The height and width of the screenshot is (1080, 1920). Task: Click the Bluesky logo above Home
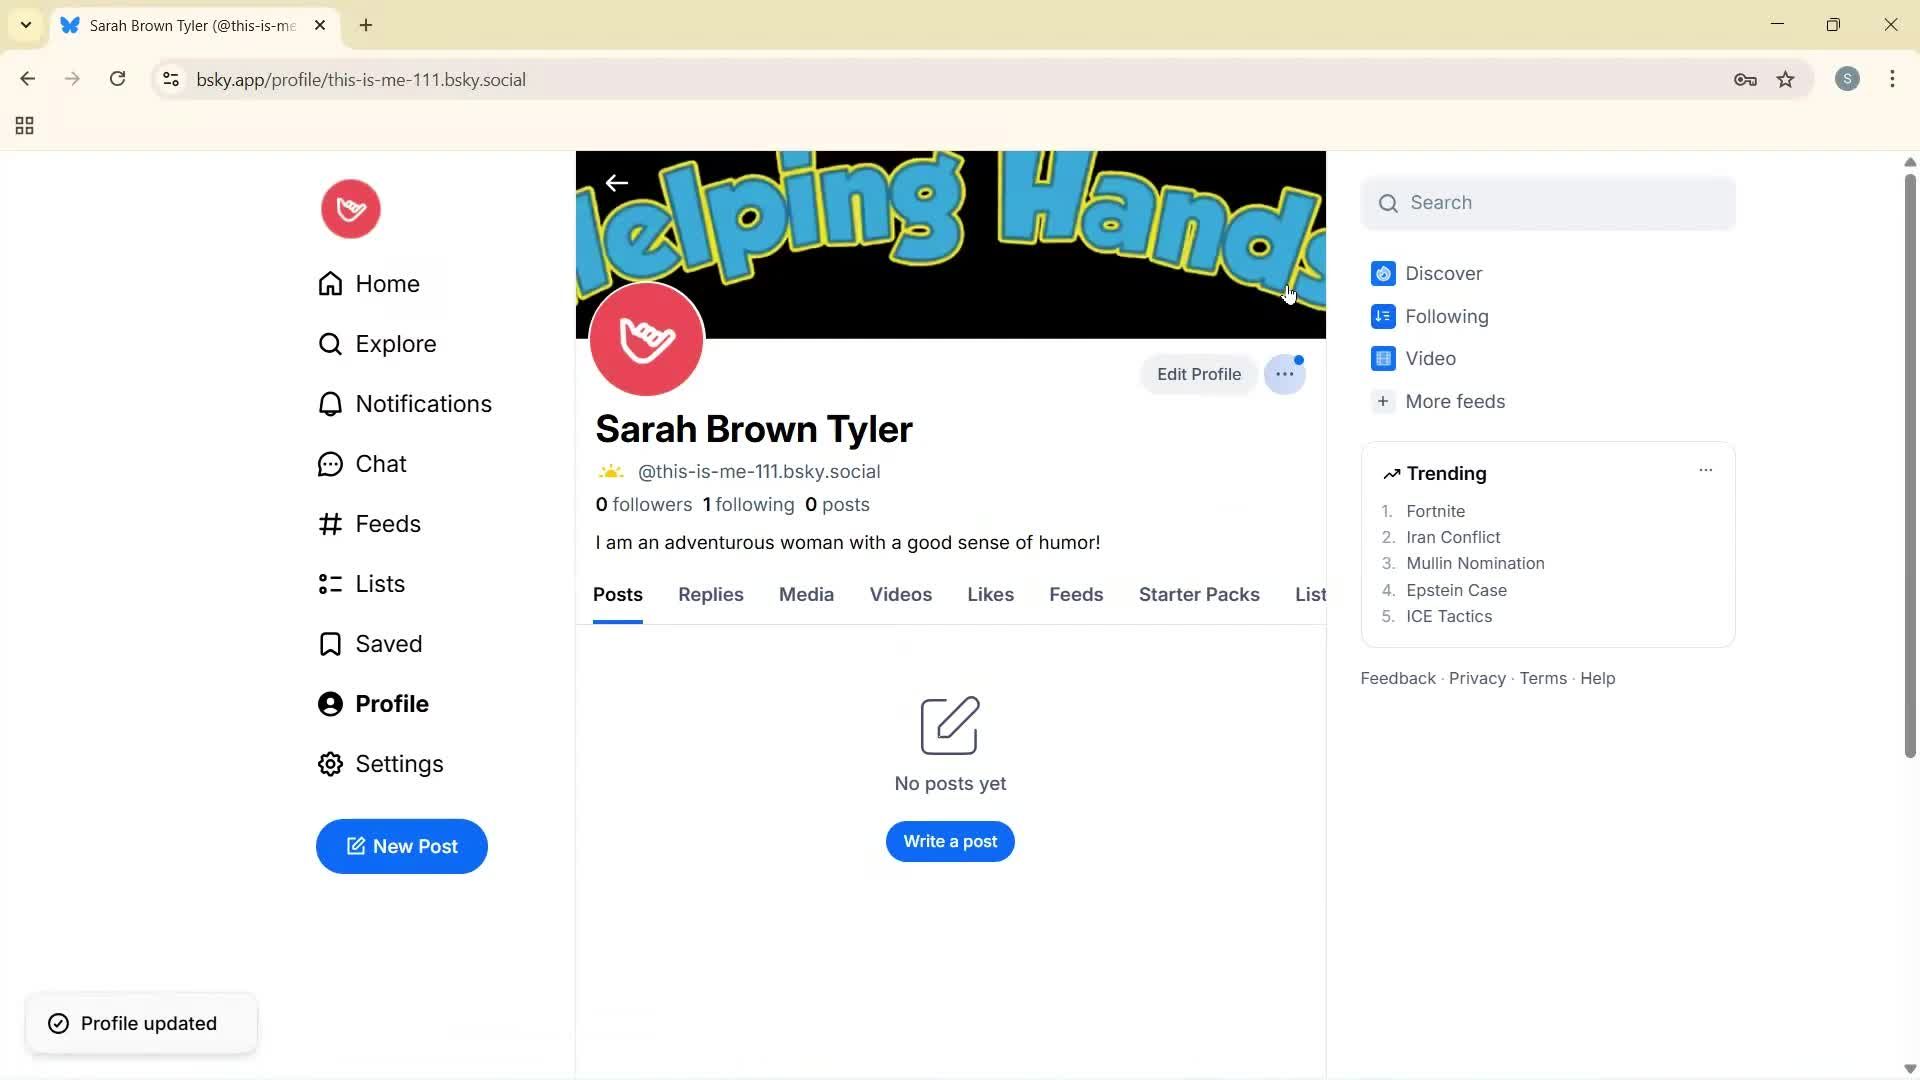[x=349, y=208]
